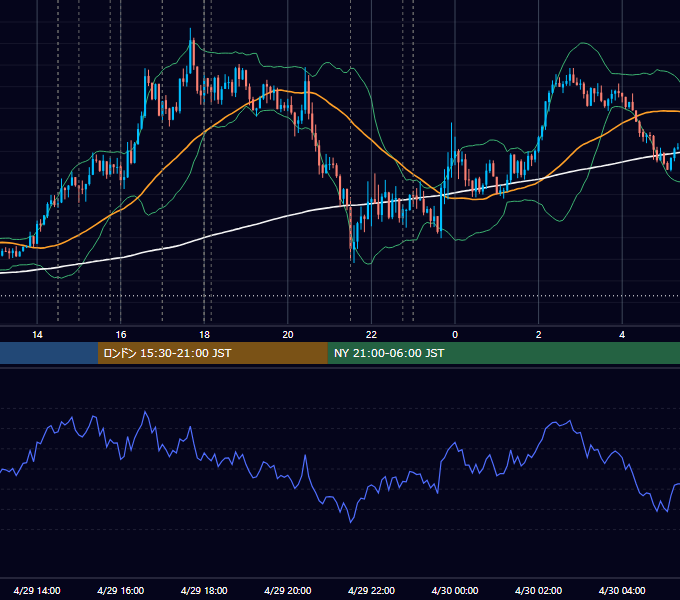Image resolution: width=680 pixels, height=600 pixels.
Task: Click the 20 hour axis label
Action: coord(288,335)
